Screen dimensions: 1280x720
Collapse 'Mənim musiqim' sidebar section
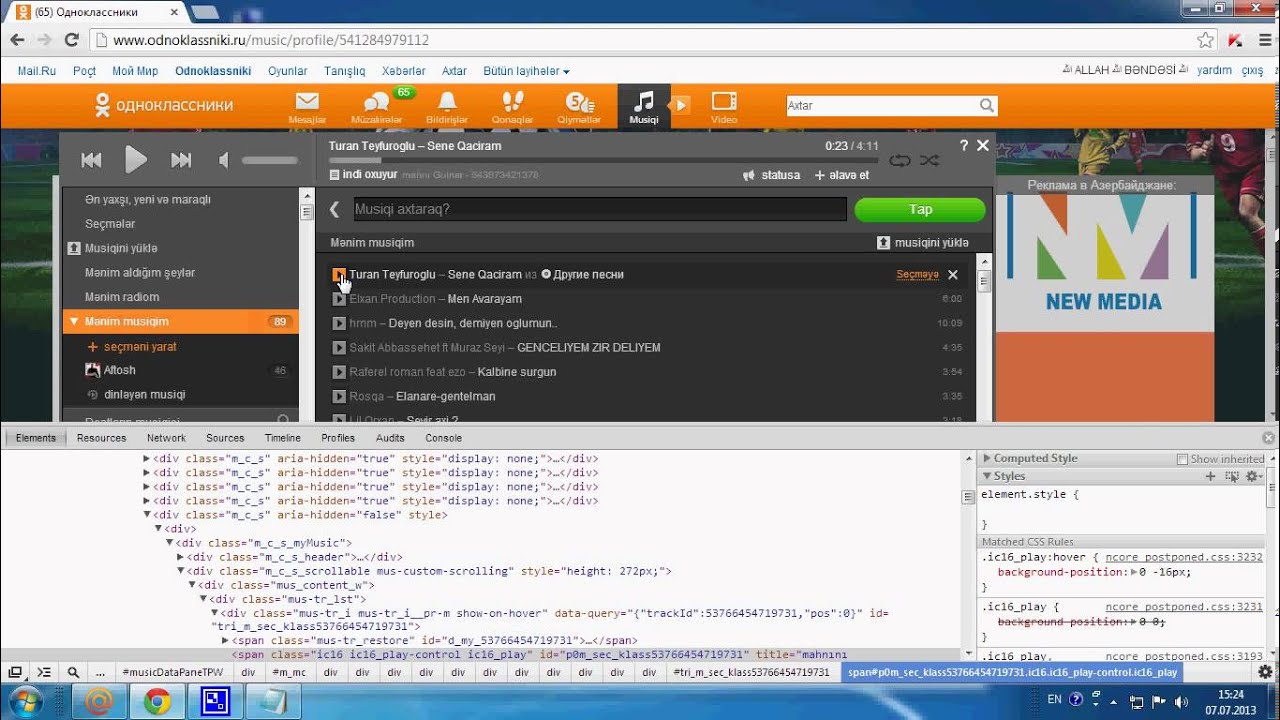[74, 321]
